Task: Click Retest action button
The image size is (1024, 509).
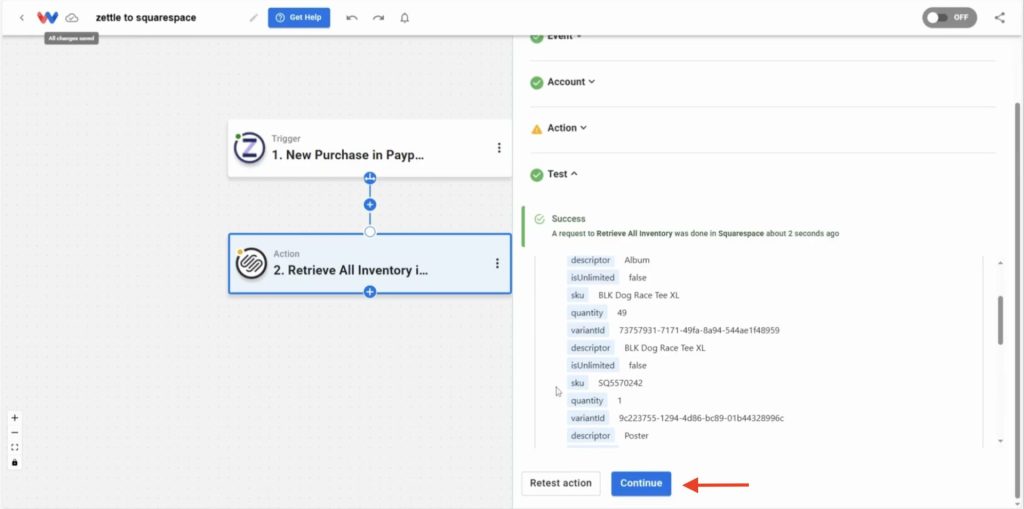Action: coord(561,484)
